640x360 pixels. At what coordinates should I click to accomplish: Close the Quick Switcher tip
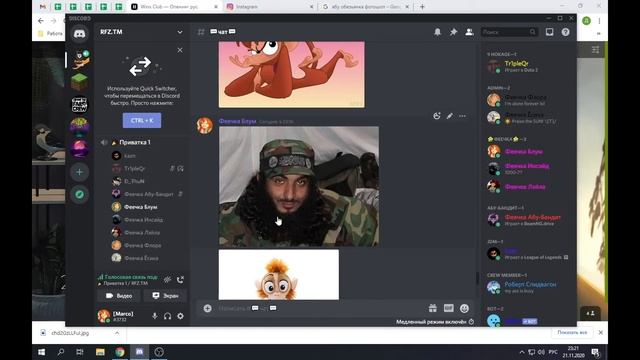pos(180,50)
